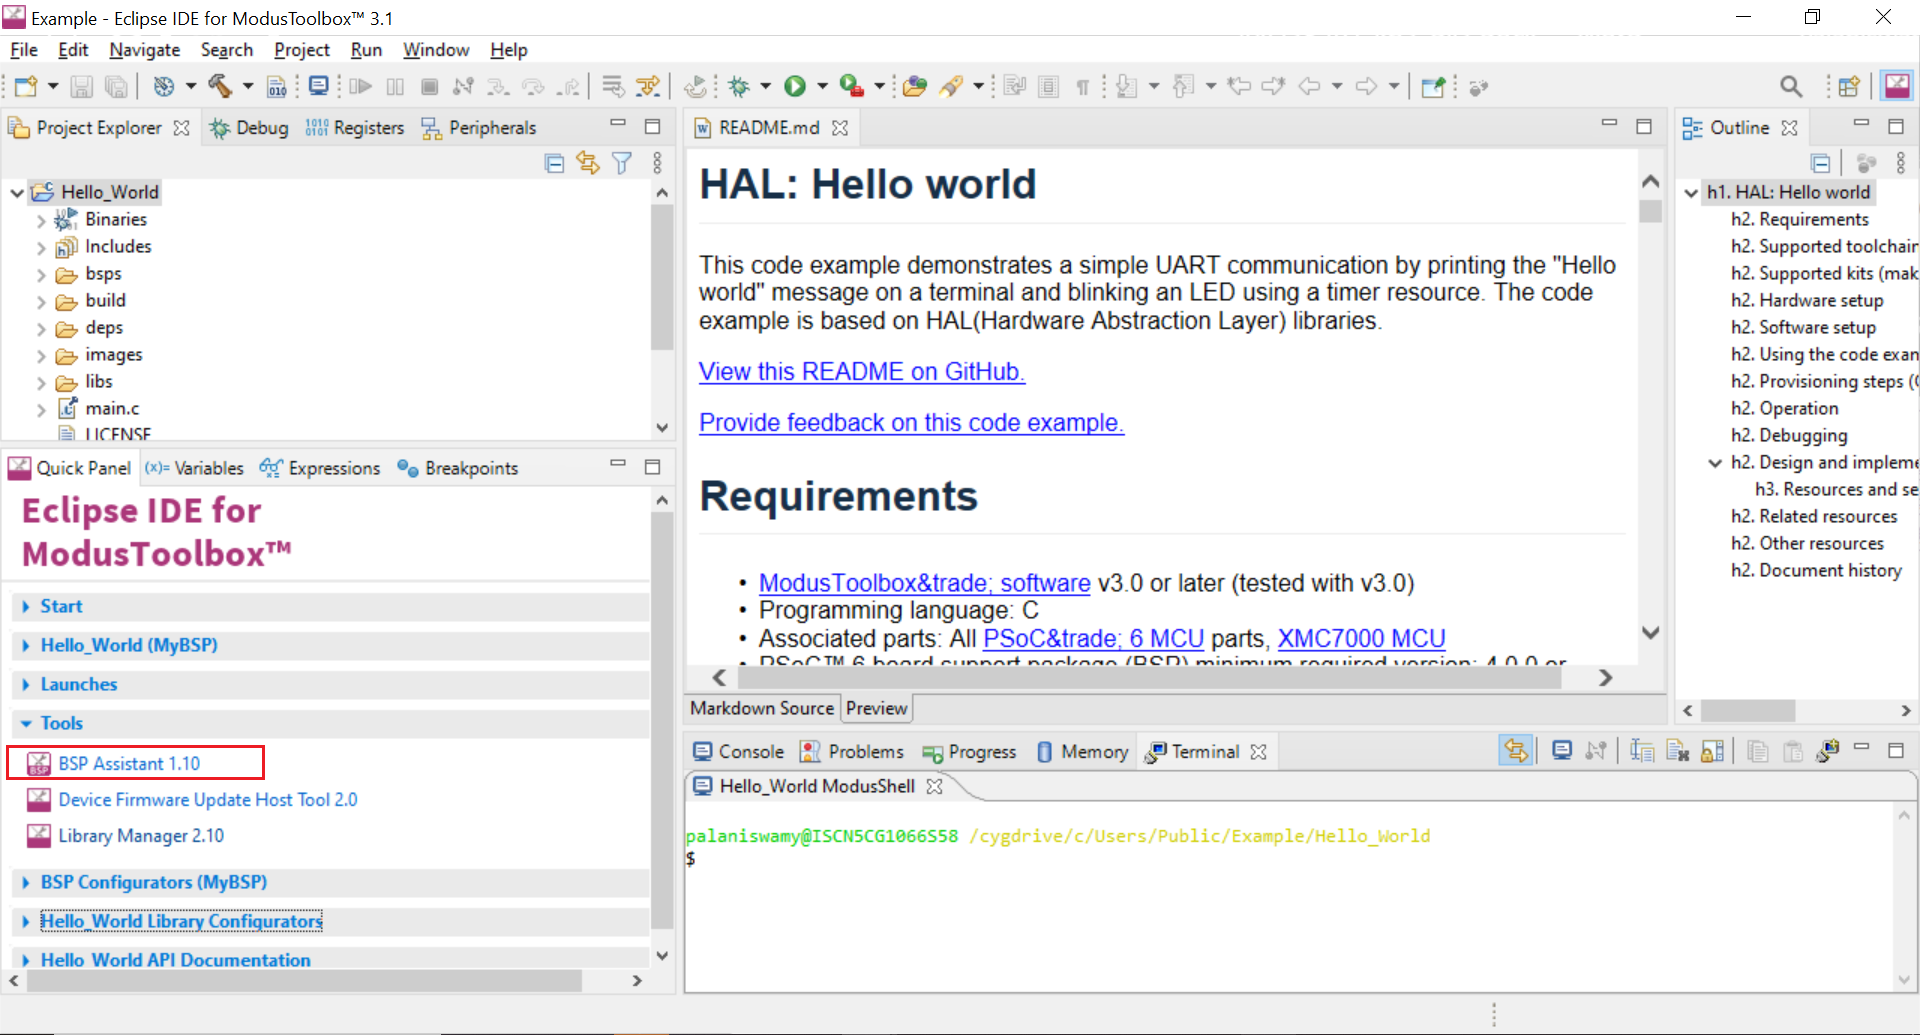Click the Open Element folder icon
The image size is (1920, 1035).
pyautogui.click(x=915, y=87)
